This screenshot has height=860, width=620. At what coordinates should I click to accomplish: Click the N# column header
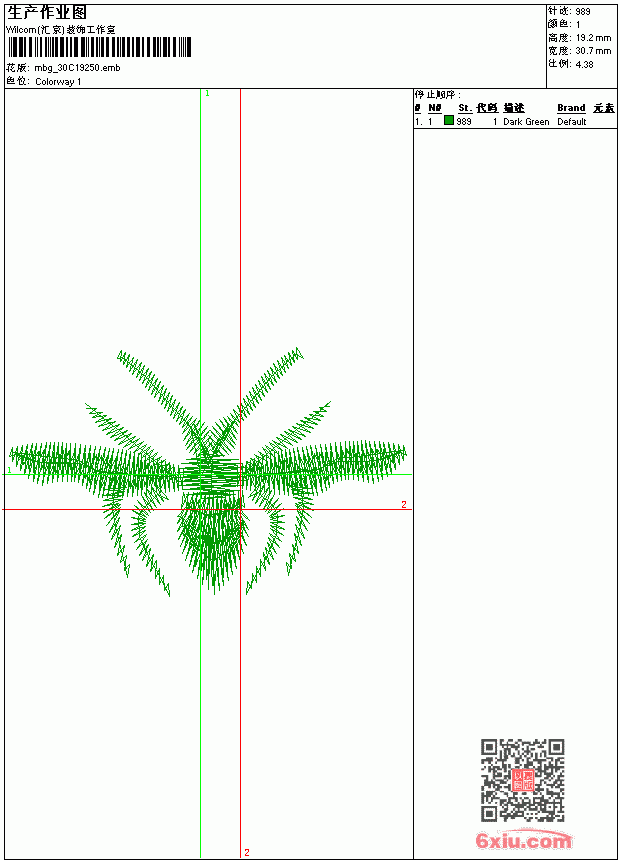(x=435, y=108)
